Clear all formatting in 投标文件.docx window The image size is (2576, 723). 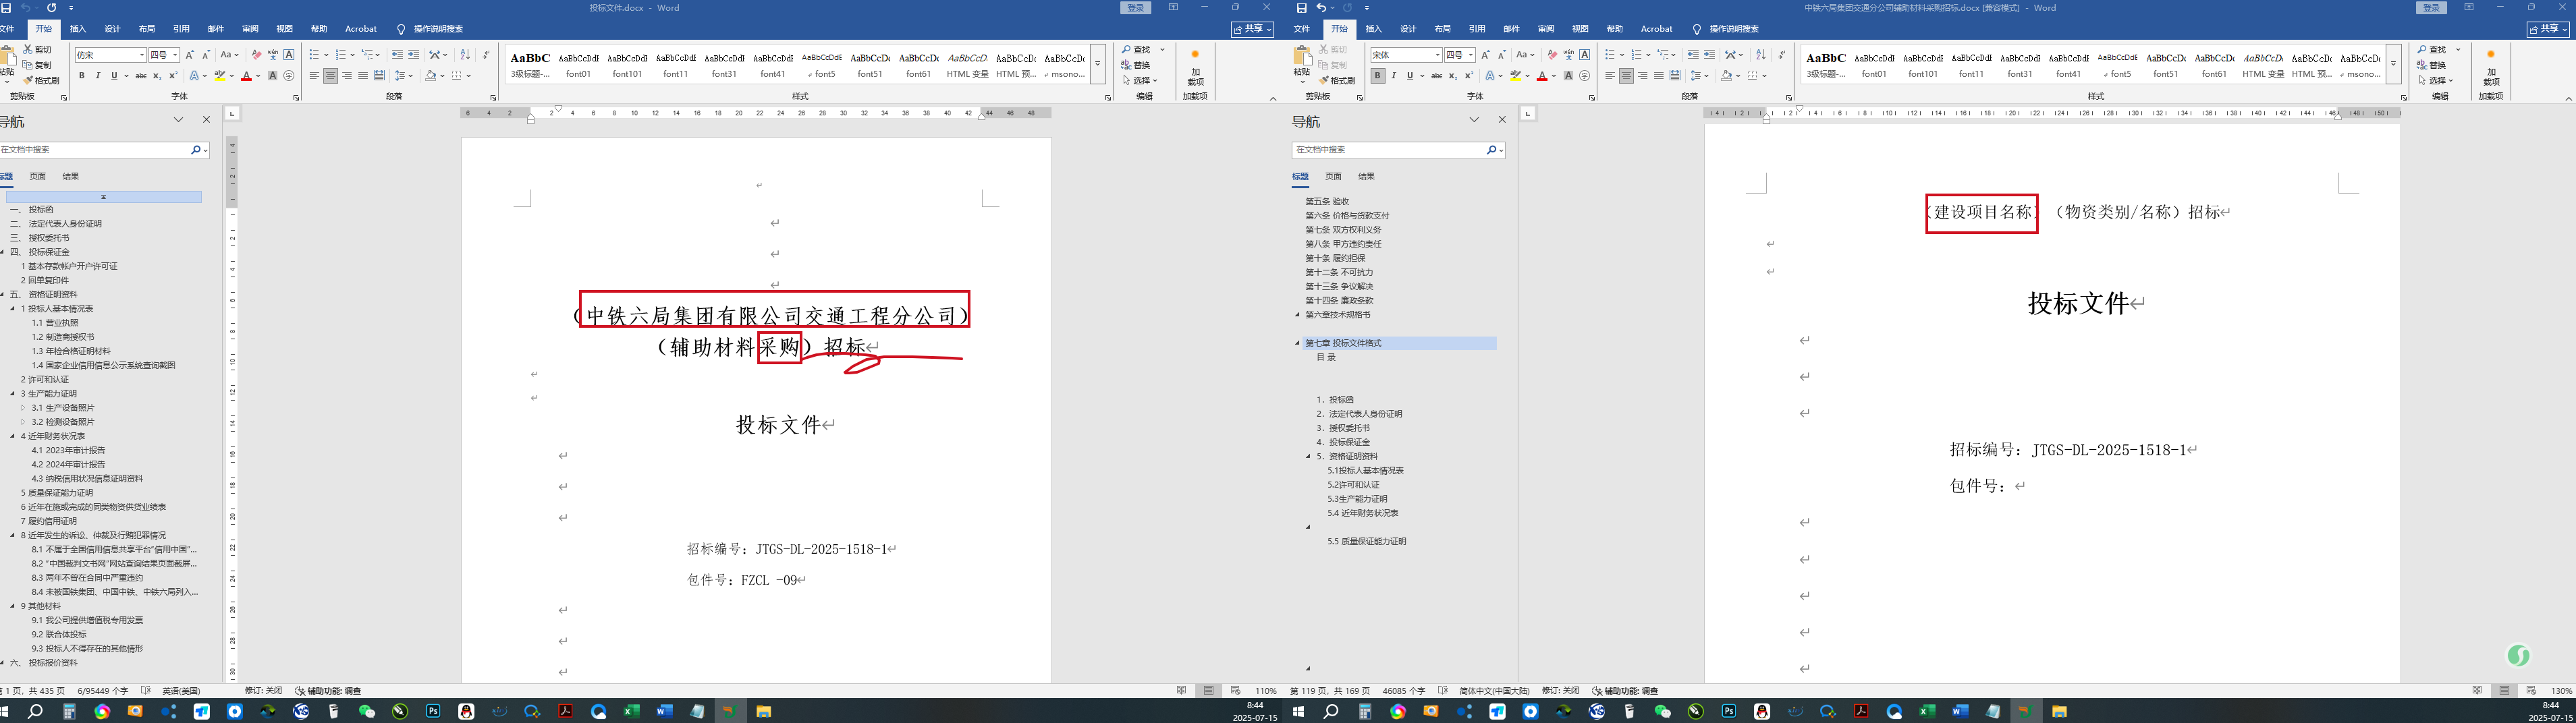pos(256,55)
